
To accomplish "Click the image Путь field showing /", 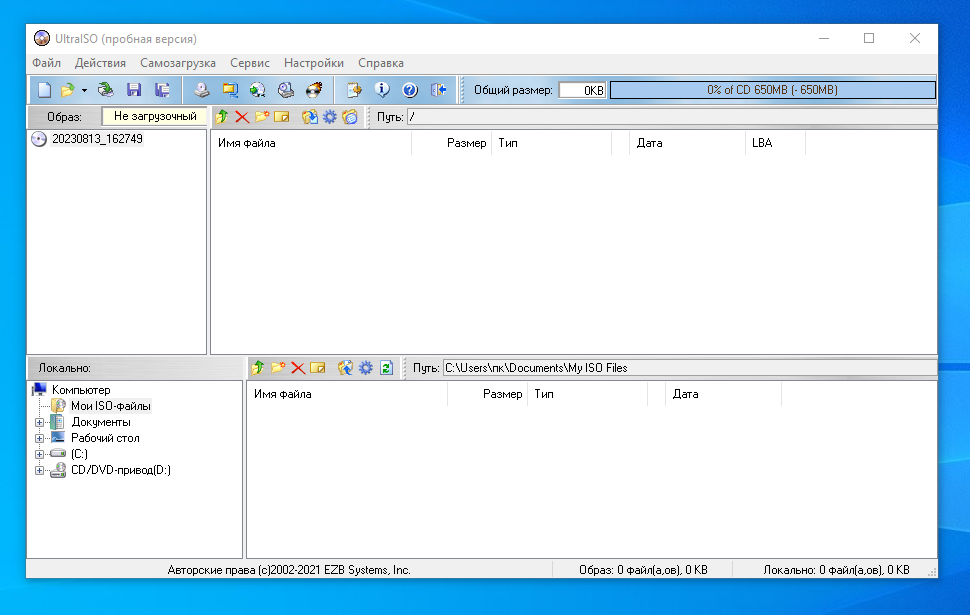I will [x=672, y=116].
